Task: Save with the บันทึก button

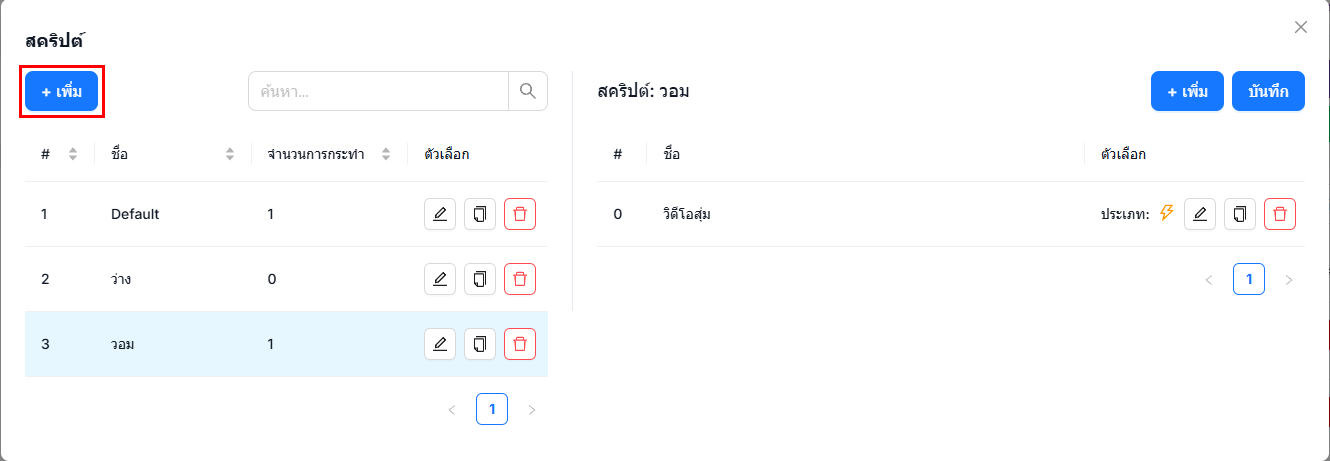Action: [x=1268, y=91]
